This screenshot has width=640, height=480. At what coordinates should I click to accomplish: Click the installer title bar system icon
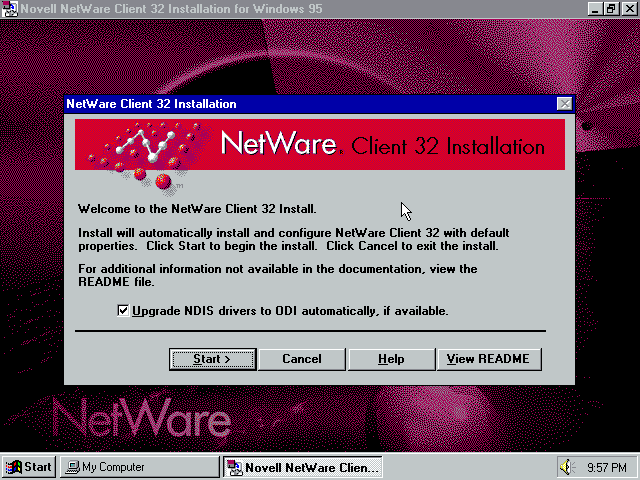tap(9, 9)
